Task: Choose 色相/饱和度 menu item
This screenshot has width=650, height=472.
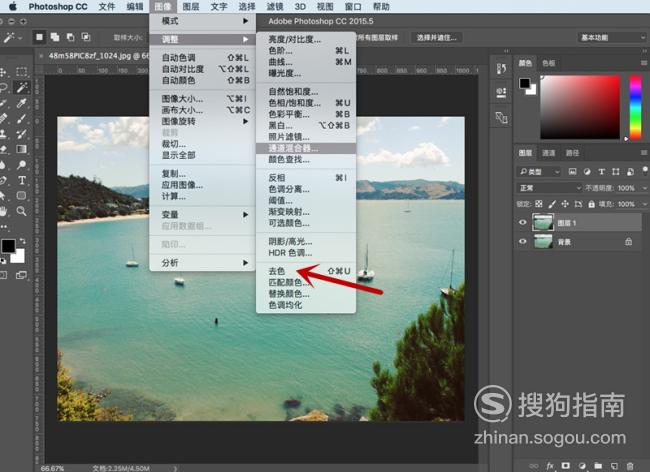Action: [x=306, y=103]
